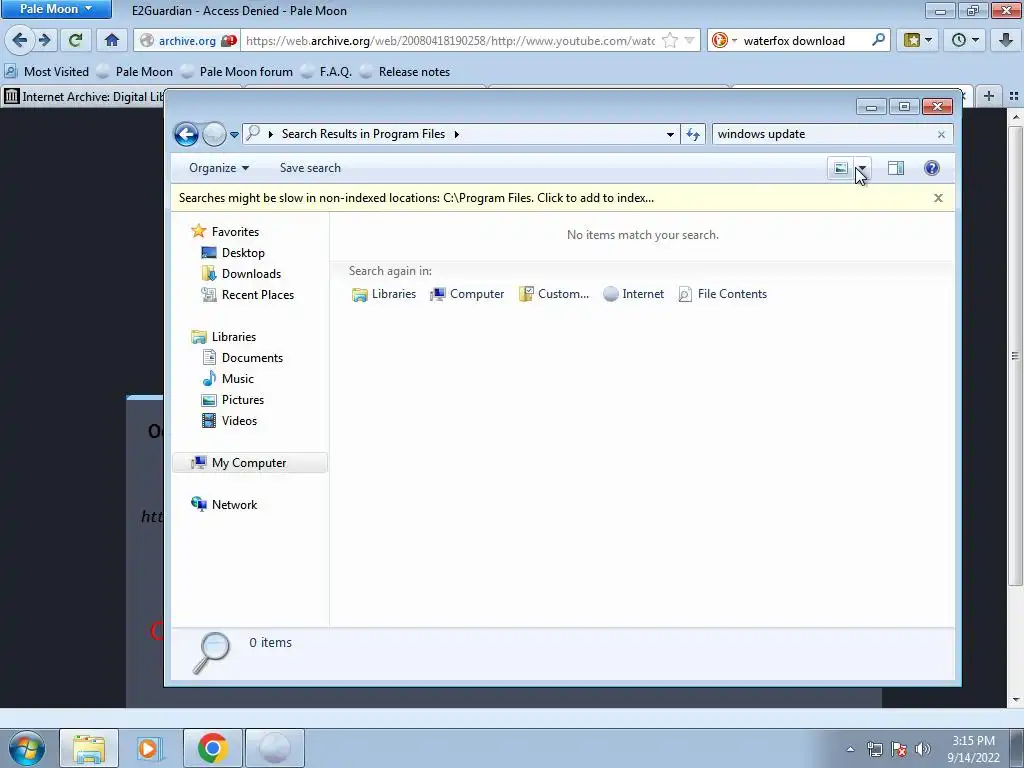Launch Windows Media Player from the taskbar
Screen dimensions: 1024x768
click(149, 748)
